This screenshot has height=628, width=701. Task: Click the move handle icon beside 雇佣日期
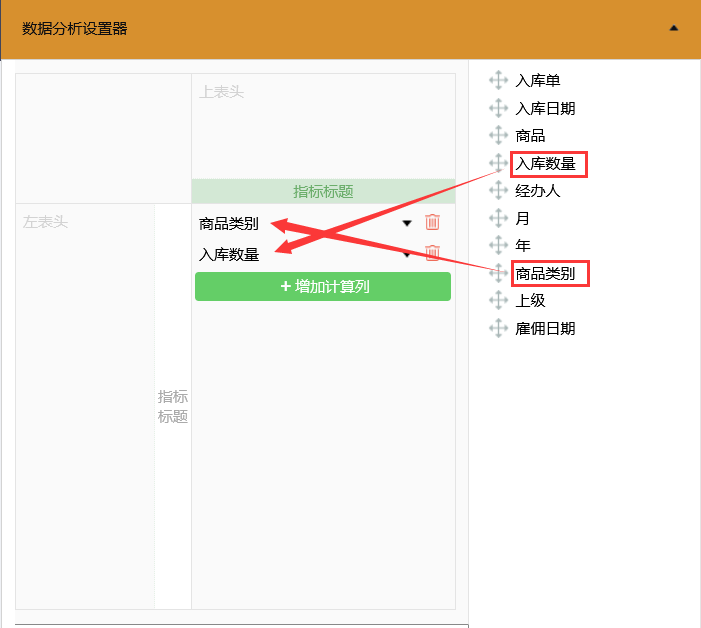(x=498, y=329)
